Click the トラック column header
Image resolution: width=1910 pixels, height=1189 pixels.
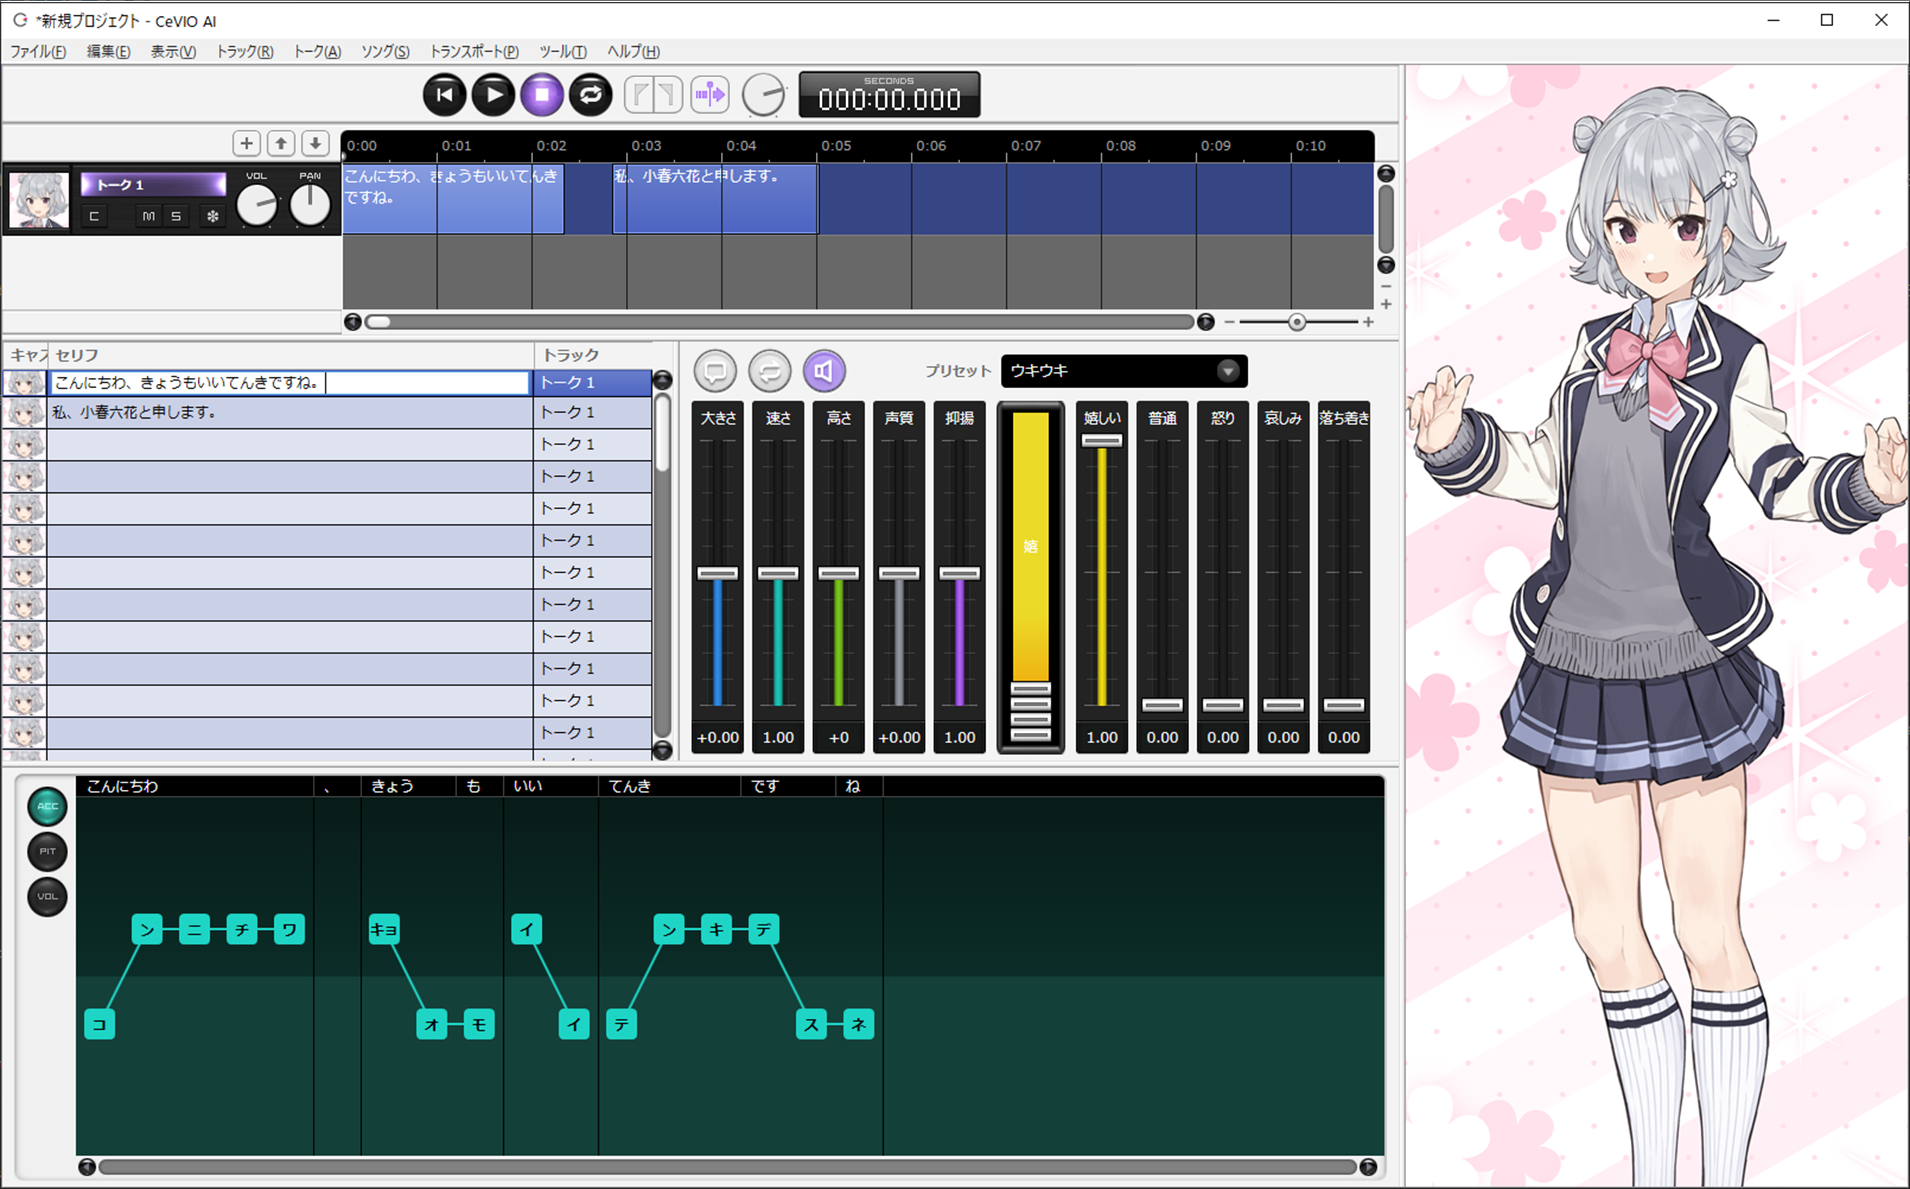pos(594,355)
